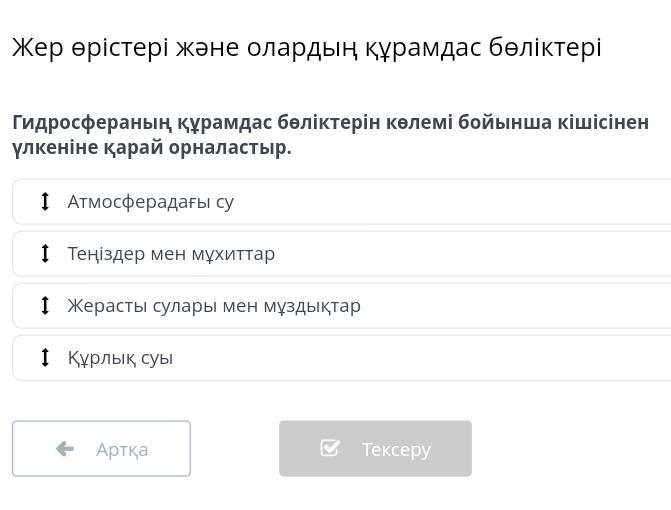This screenshot has height=510, width=671.
Task: Click the word Құрлық in the last answer
Action: [x=101, y=358]
